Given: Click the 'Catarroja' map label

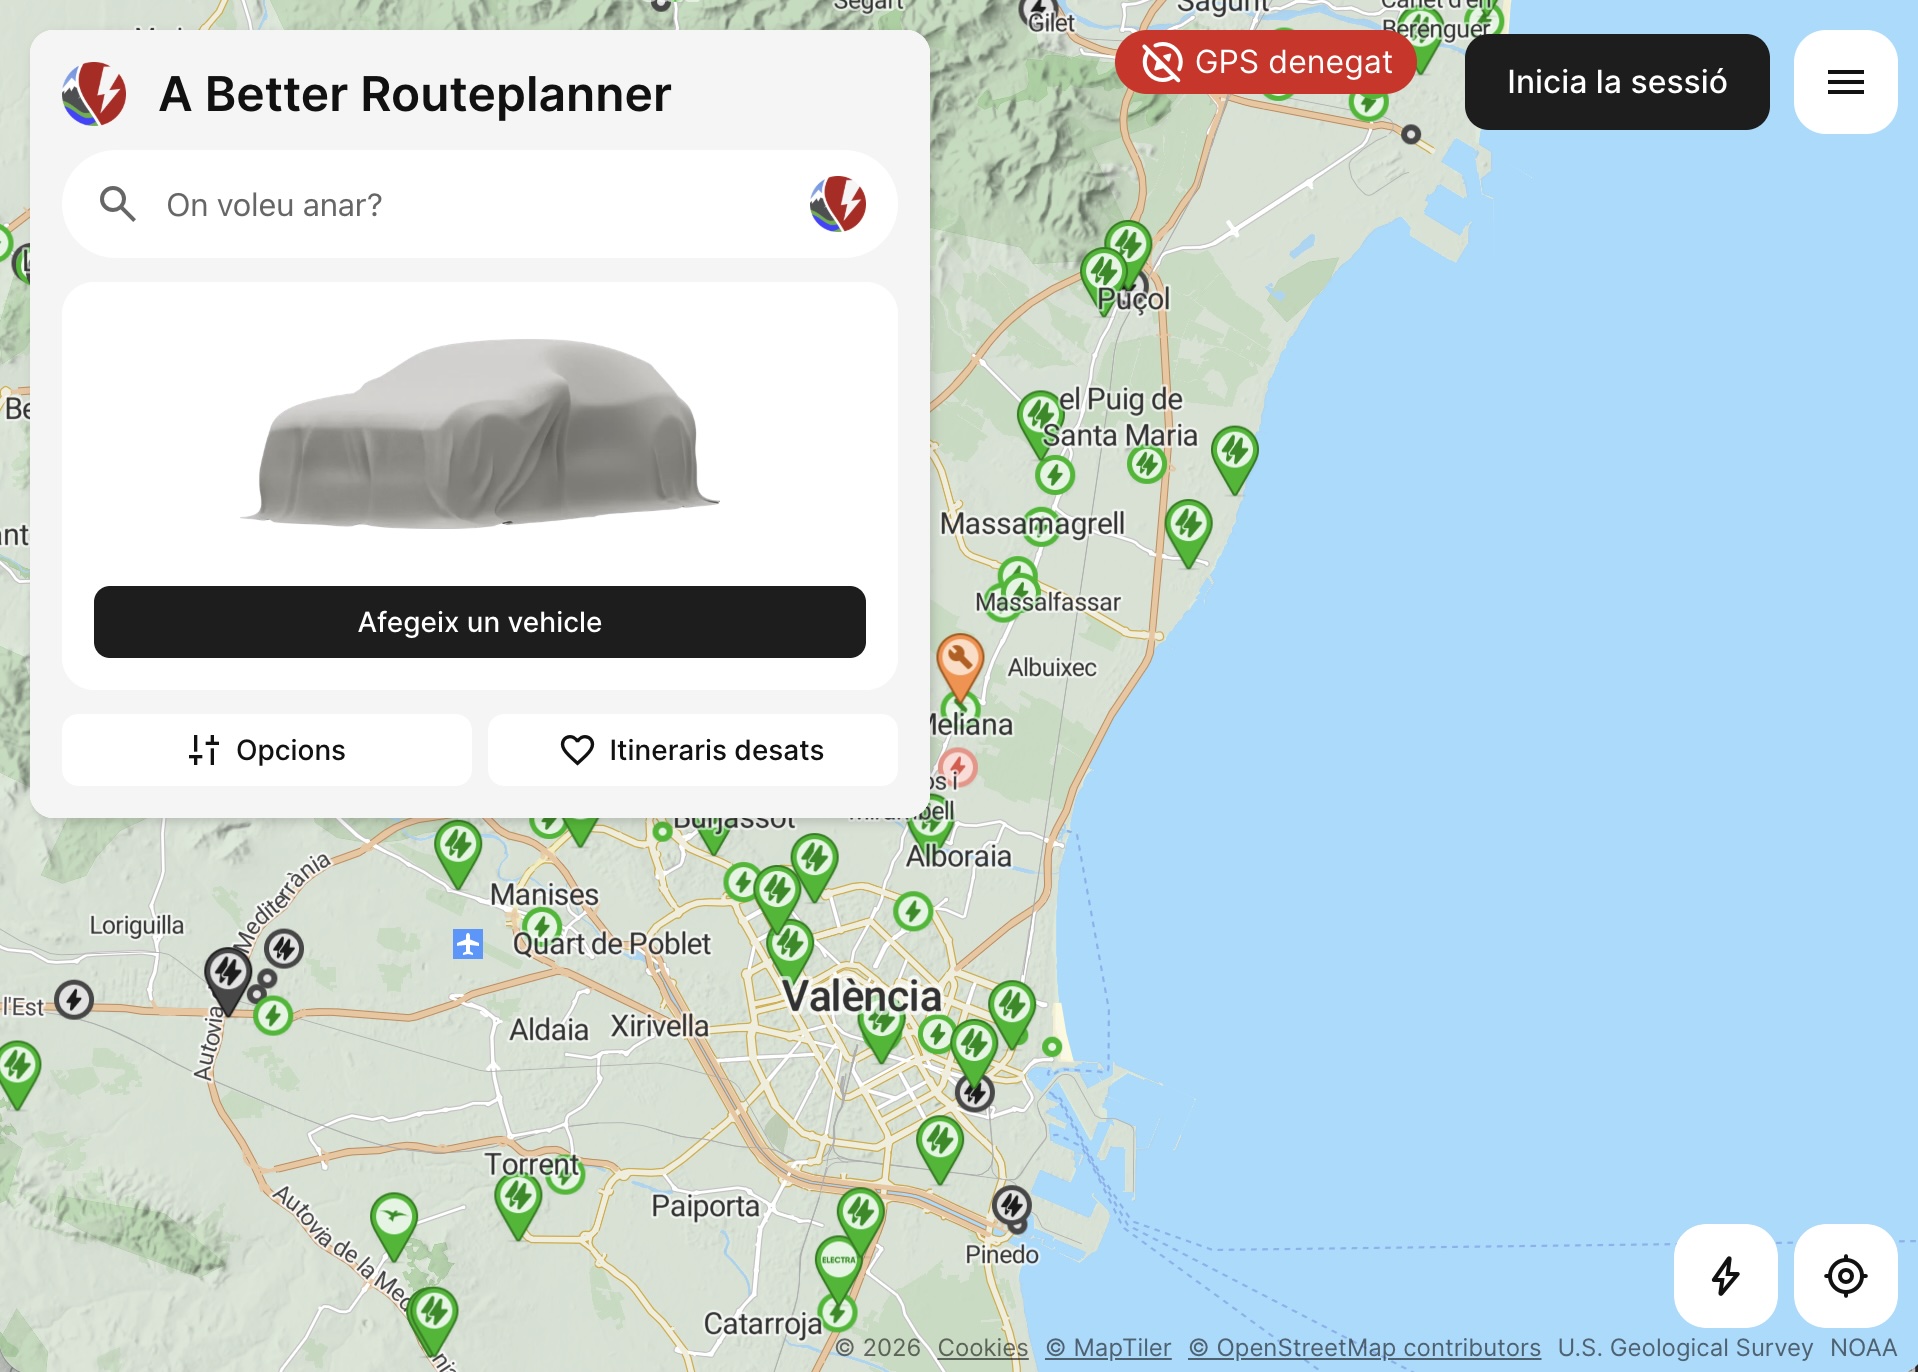Looking at the screenshot, I should (762, 1324).
